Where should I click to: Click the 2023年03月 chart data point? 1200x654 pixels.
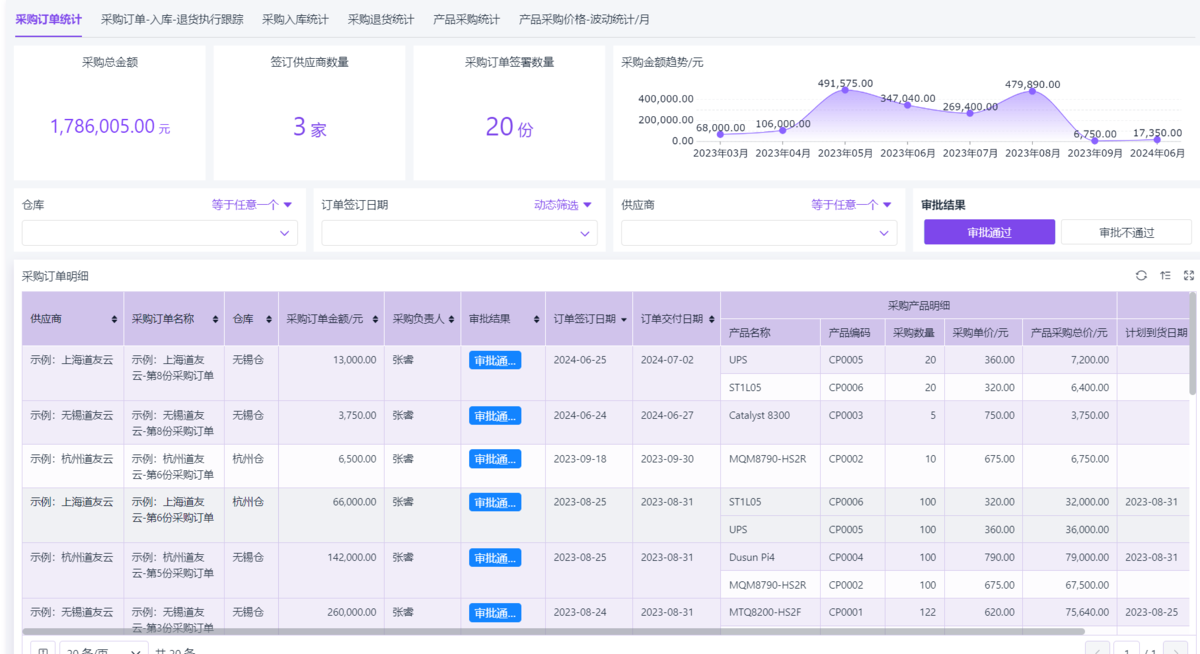tap(721, 134)
